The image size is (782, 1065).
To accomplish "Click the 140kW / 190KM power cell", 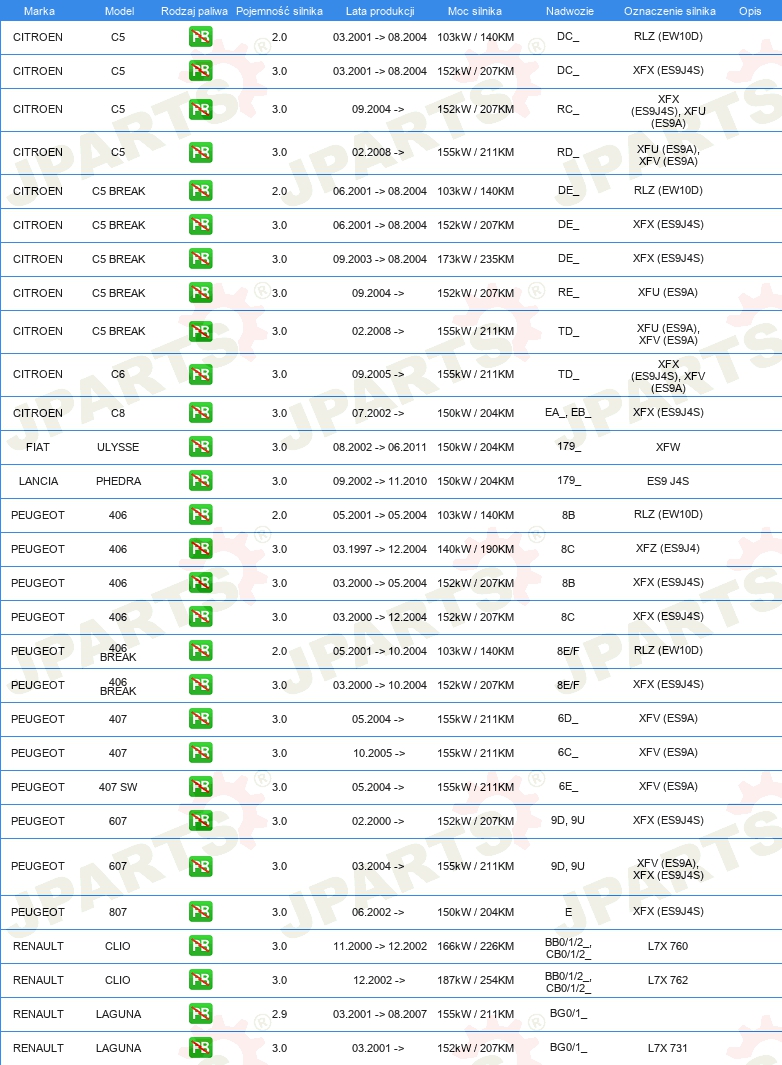I will click(x=476, y=549).
